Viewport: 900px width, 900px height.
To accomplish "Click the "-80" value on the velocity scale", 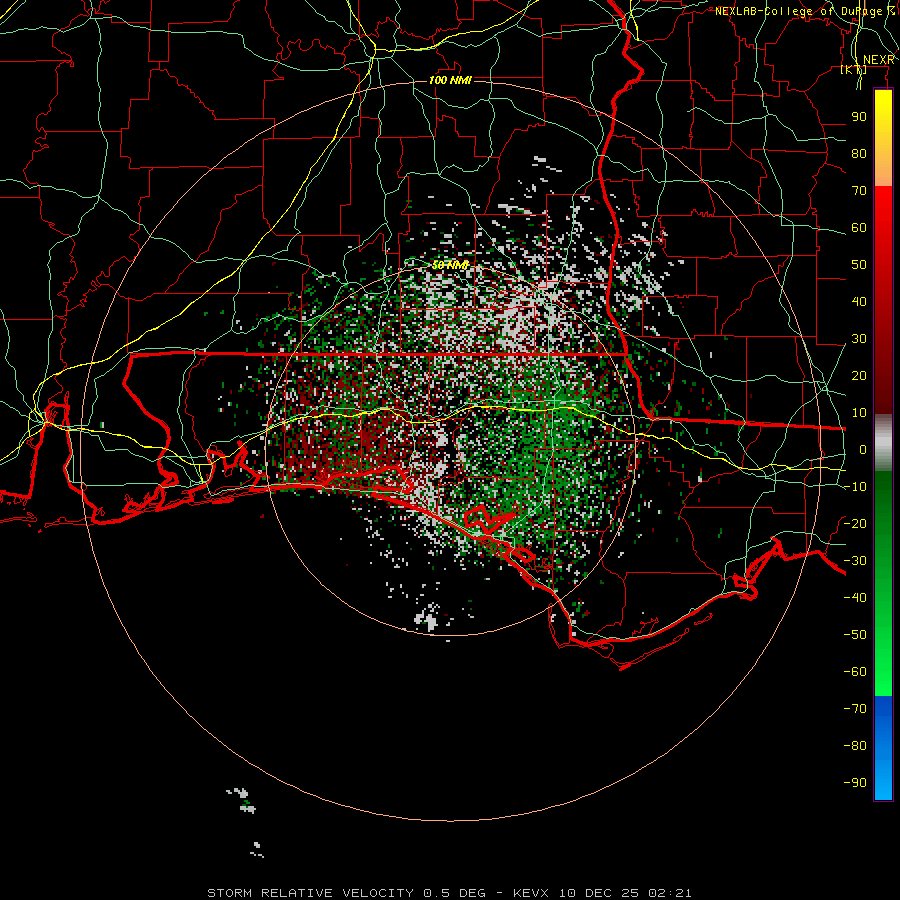I will 855,746.
